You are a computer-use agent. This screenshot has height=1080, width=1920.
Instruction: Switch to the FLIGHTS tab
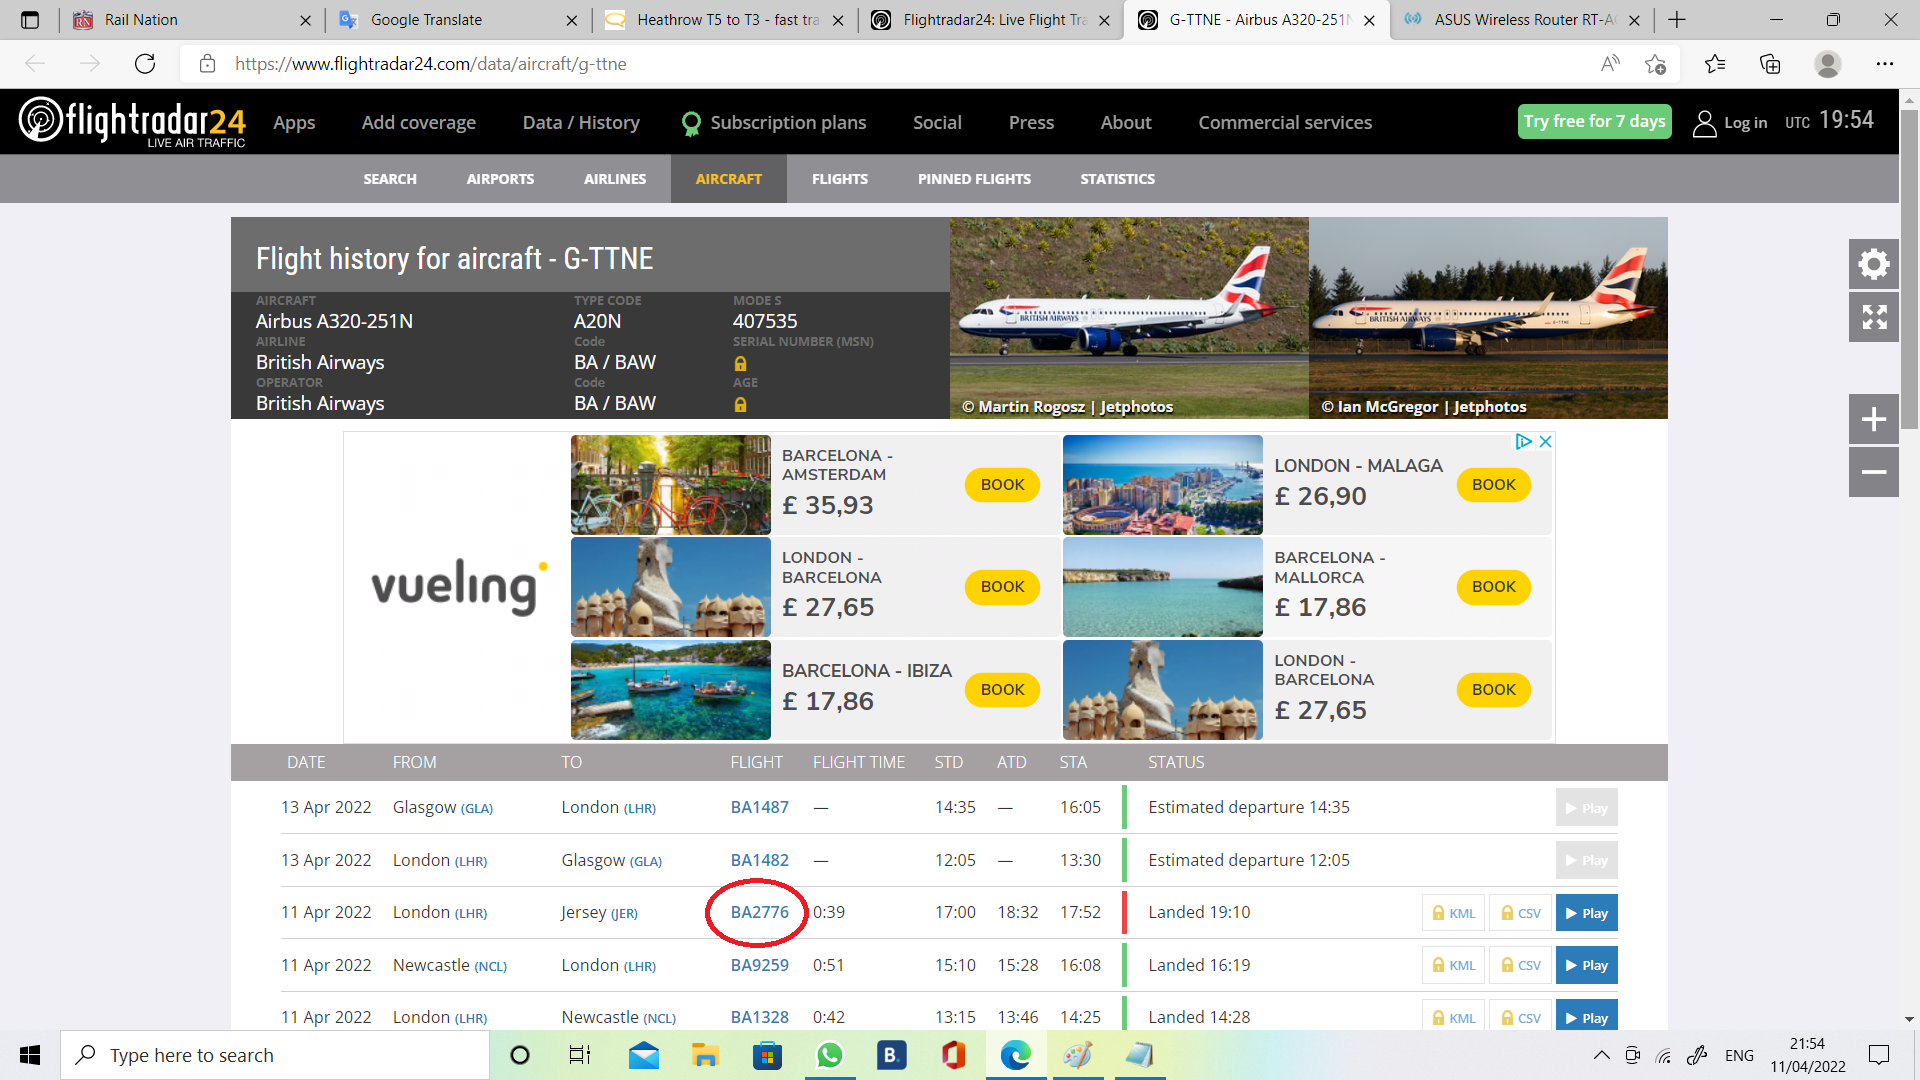click(839, 179)
